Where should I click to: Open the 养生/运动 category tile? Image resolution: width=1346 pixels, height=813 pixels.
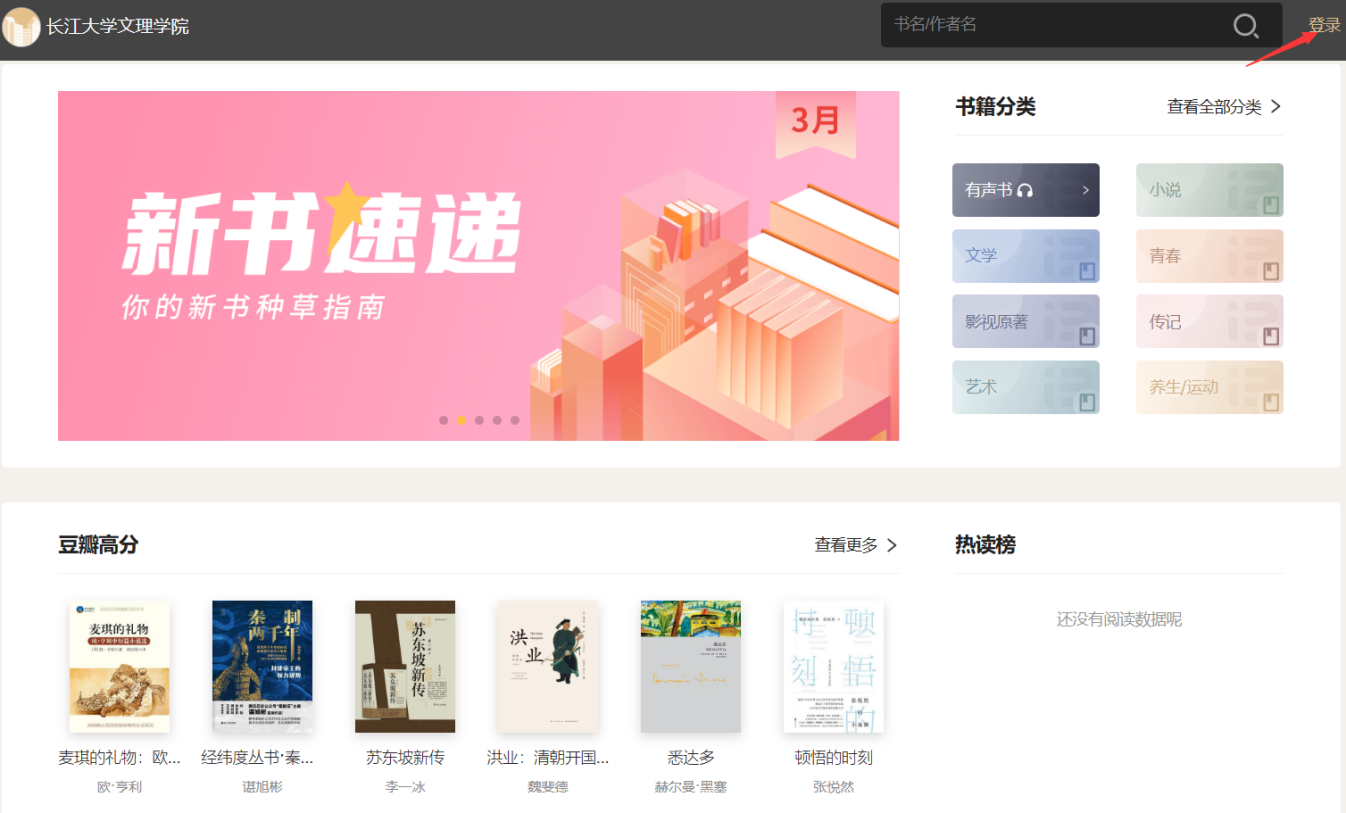(x=1209, y=387)
